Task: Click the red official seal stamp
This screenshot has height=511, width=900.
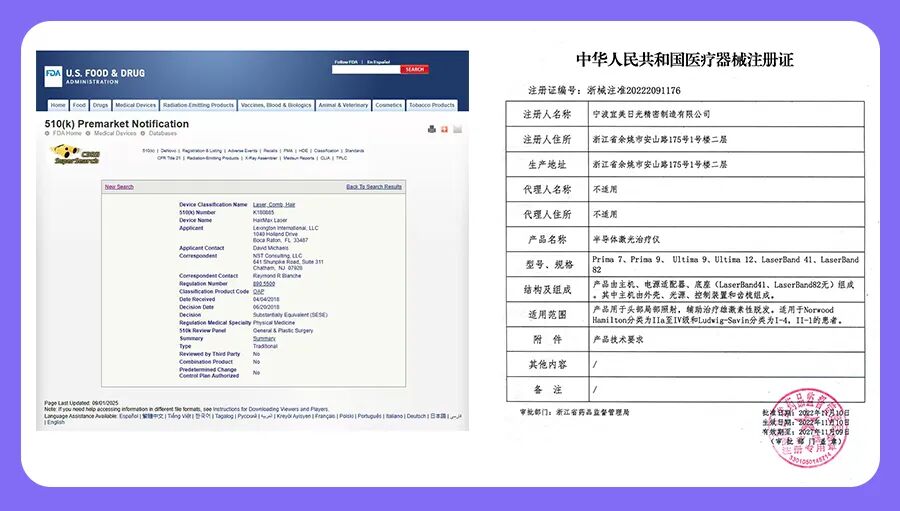Action: 808,428
